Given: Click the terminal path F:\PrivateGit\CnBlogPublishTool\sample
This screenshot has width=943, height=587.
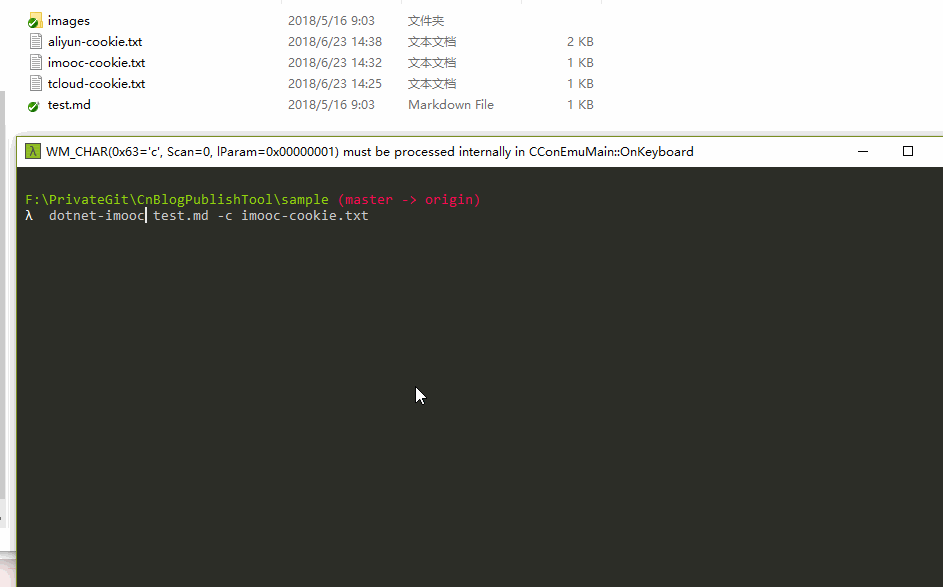Looking at the screenshot, I should (177, 200).
